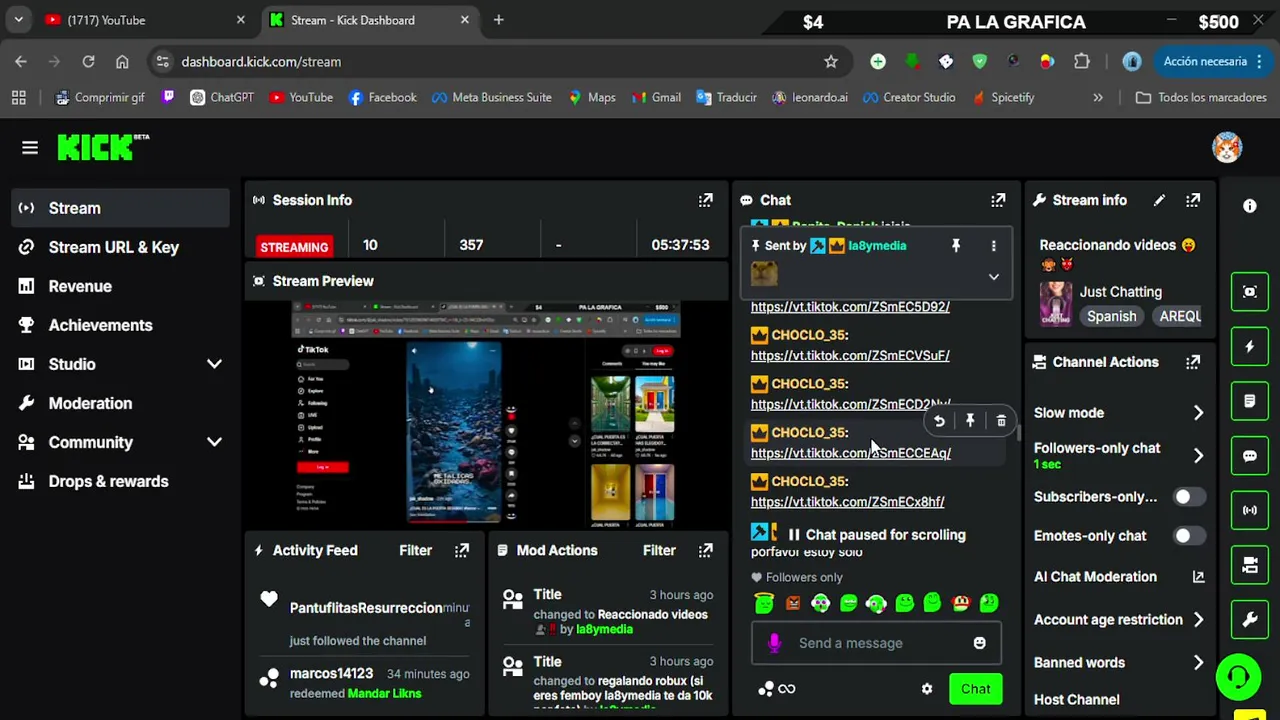Pin the hovered chat message
The width and height of the screenshot is (1280, 720).
pos(970,421)
